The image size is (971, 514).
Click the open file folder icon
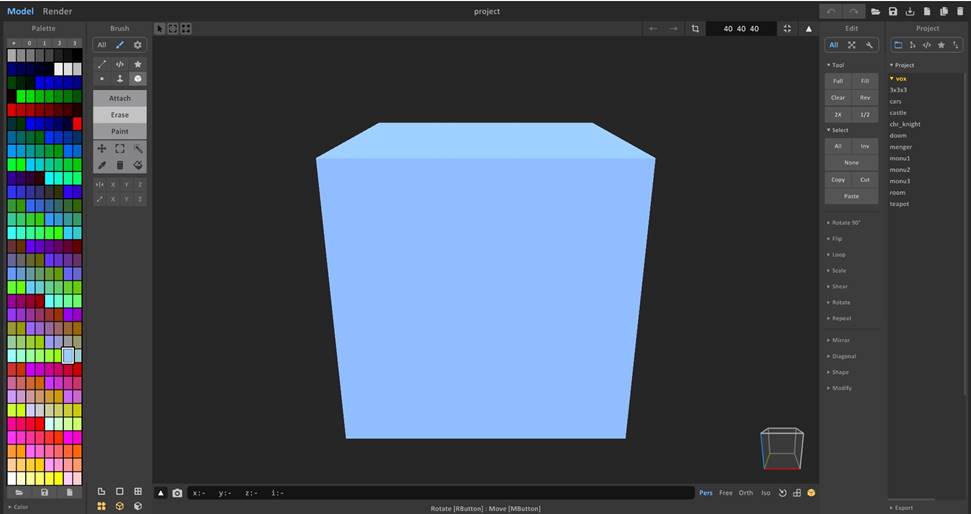click(875, 11)
